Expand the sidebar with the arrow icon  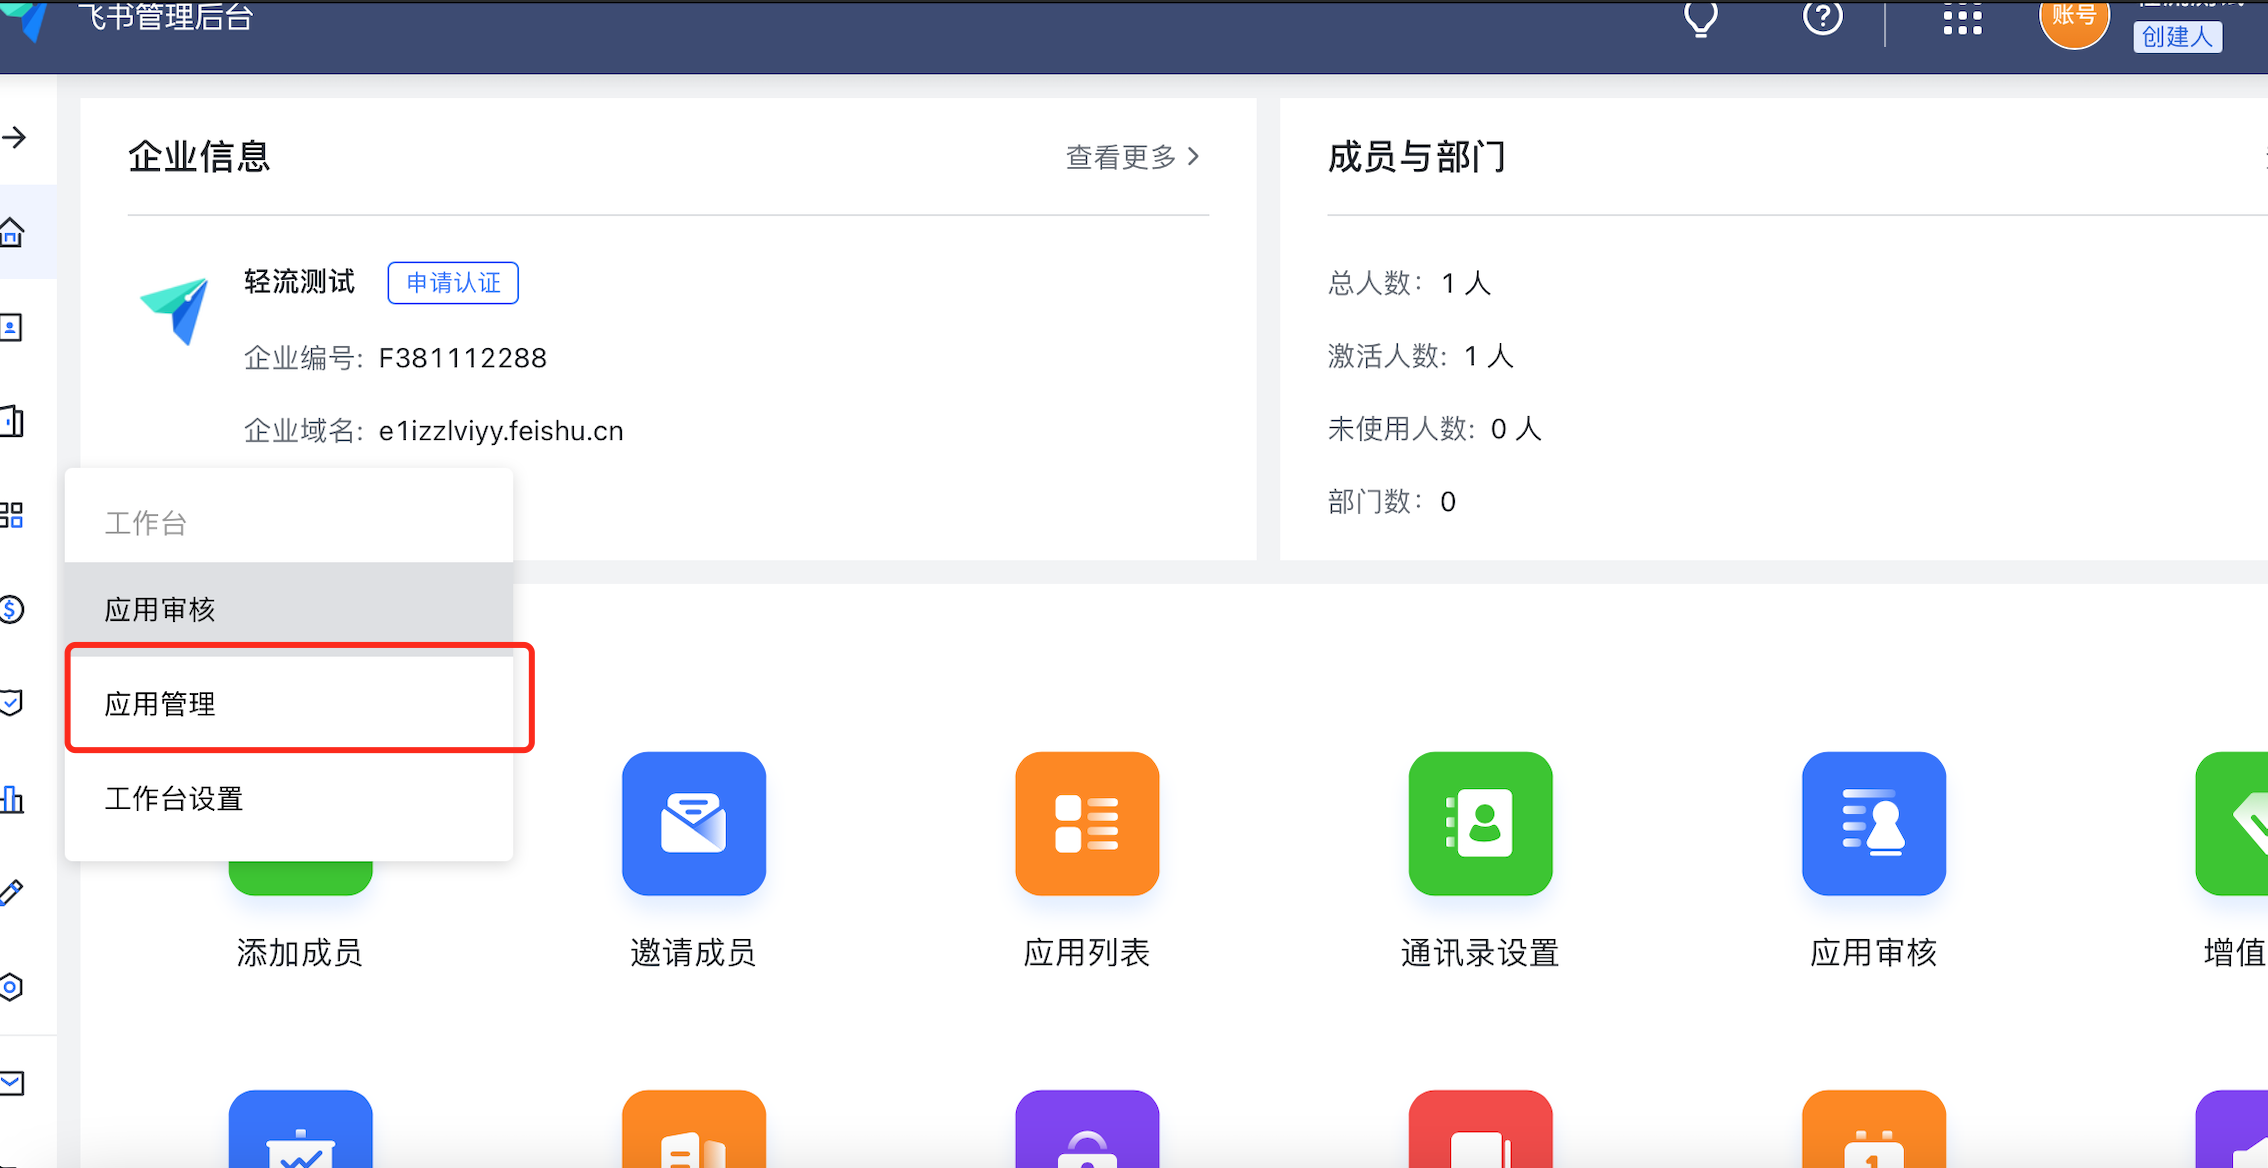(14, 137)
